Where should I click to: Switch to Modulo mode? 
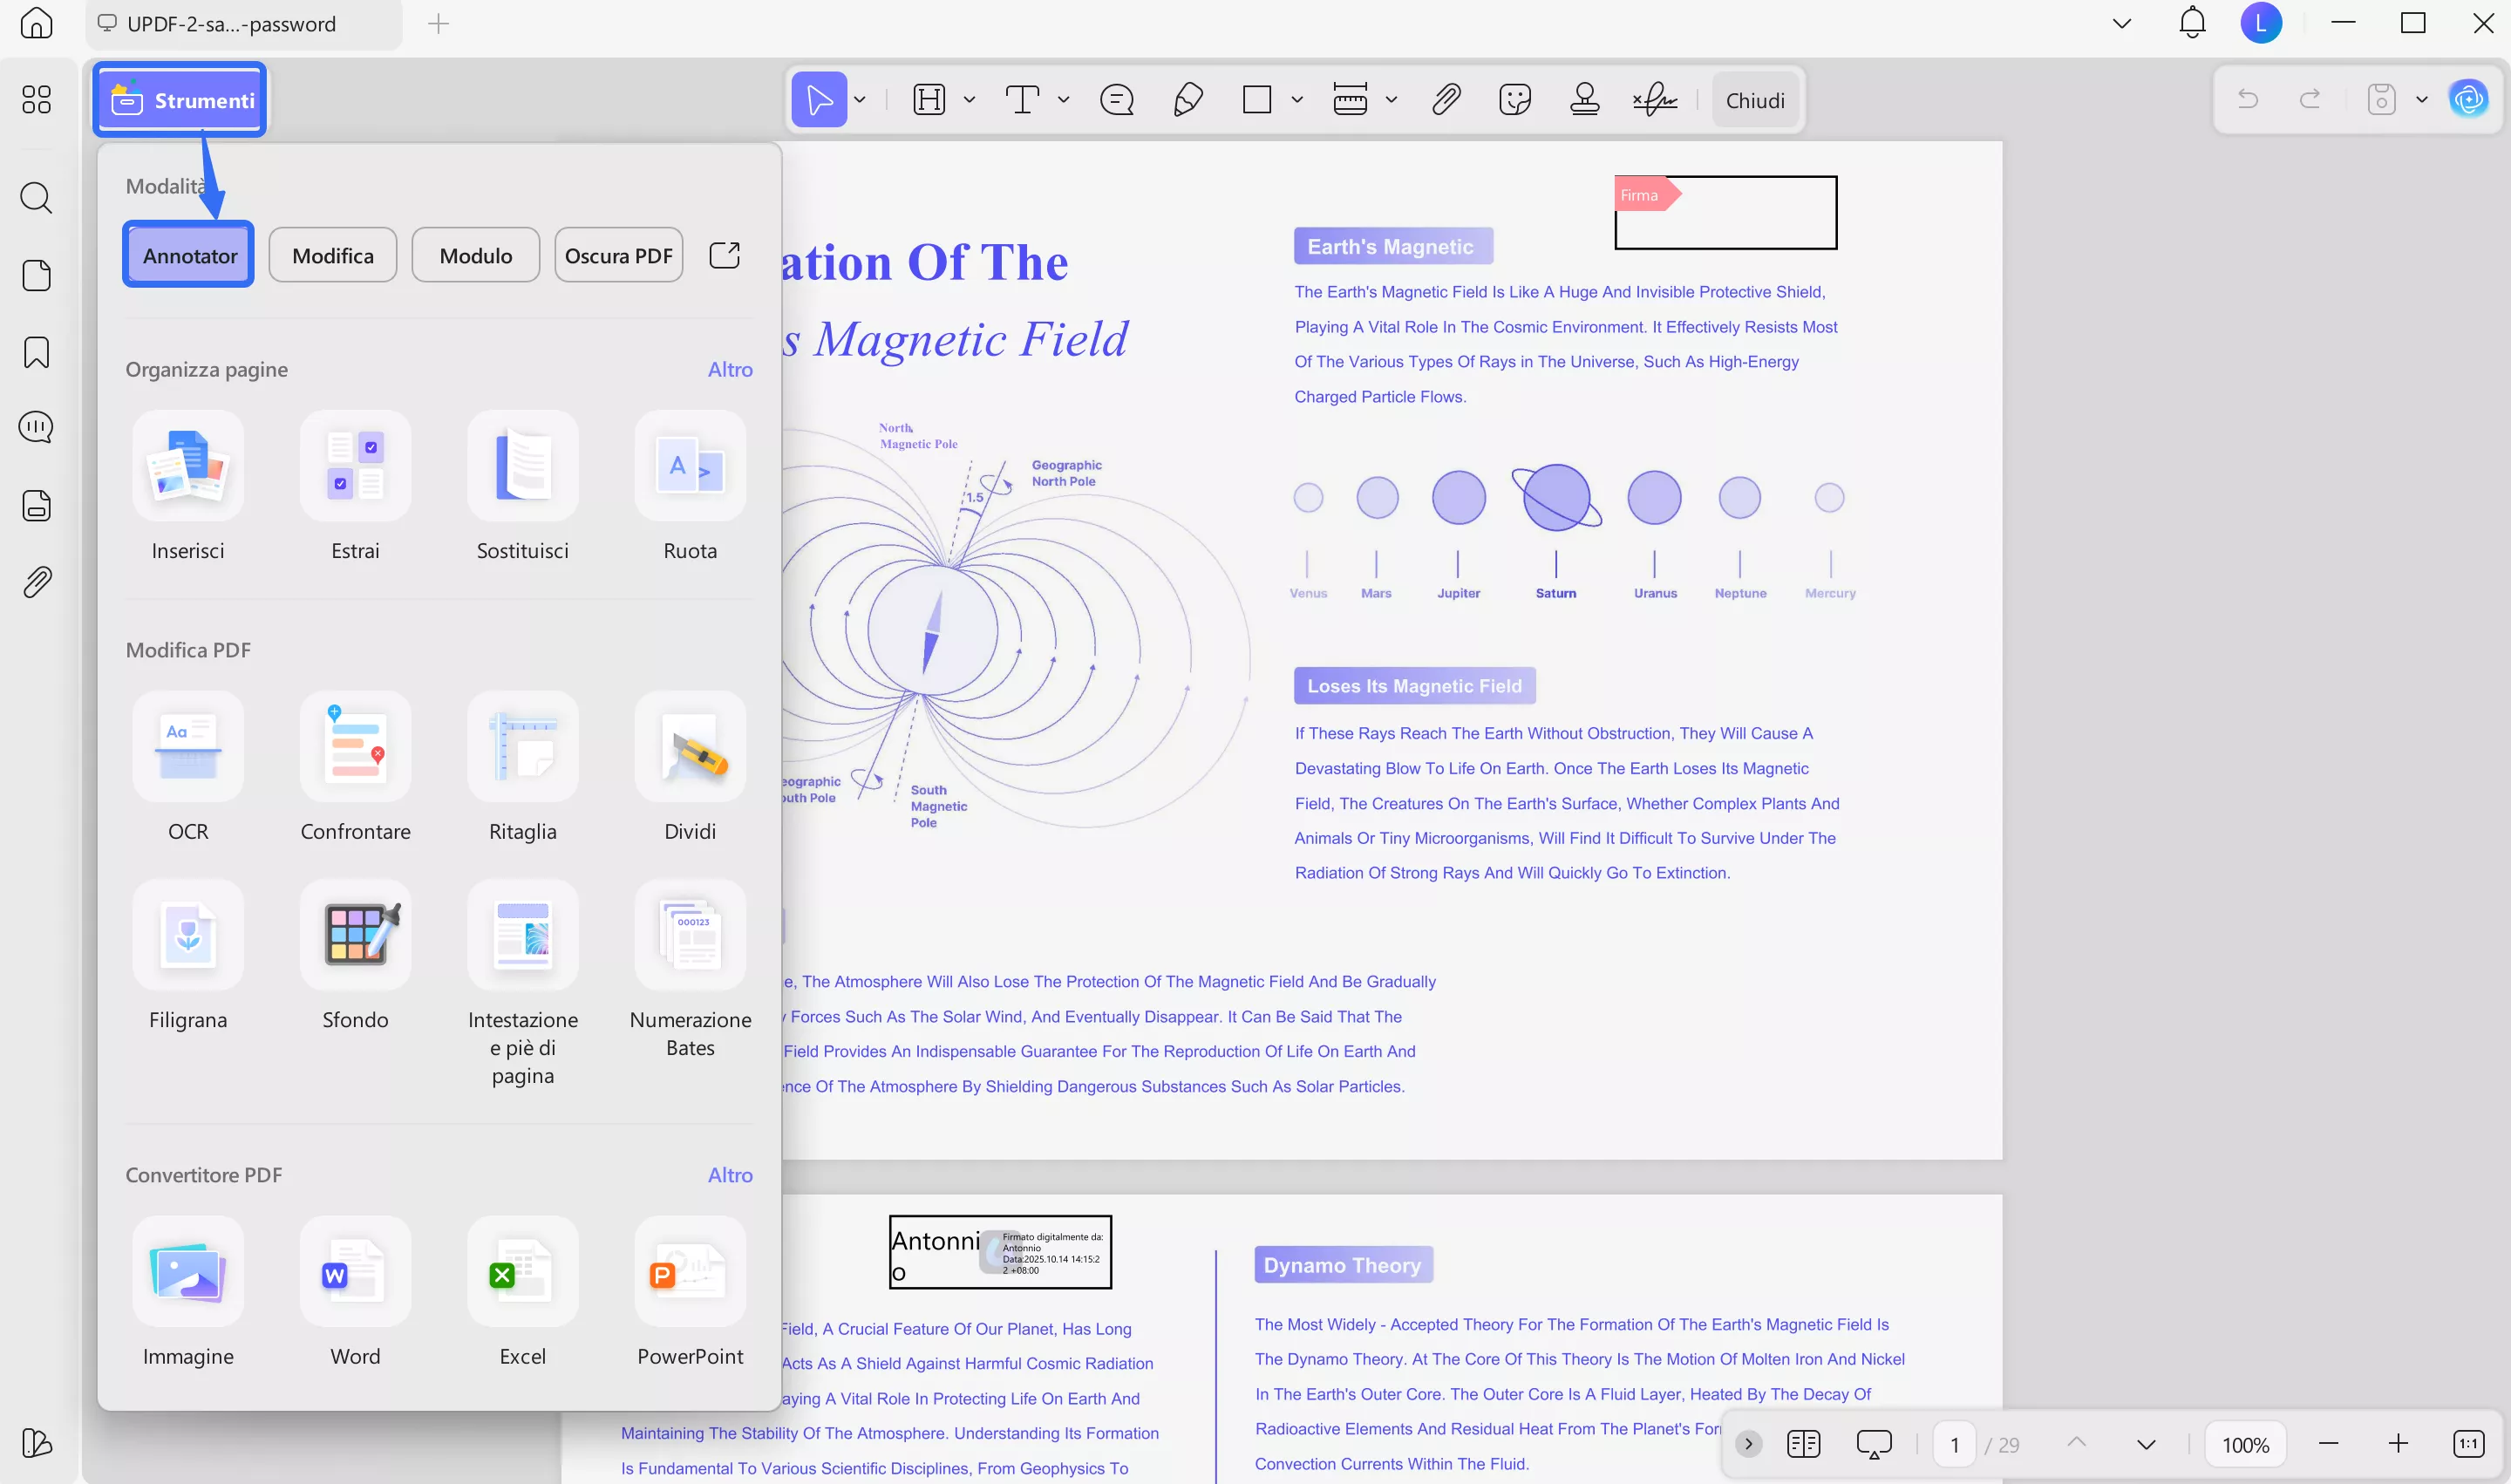point(475,256)
